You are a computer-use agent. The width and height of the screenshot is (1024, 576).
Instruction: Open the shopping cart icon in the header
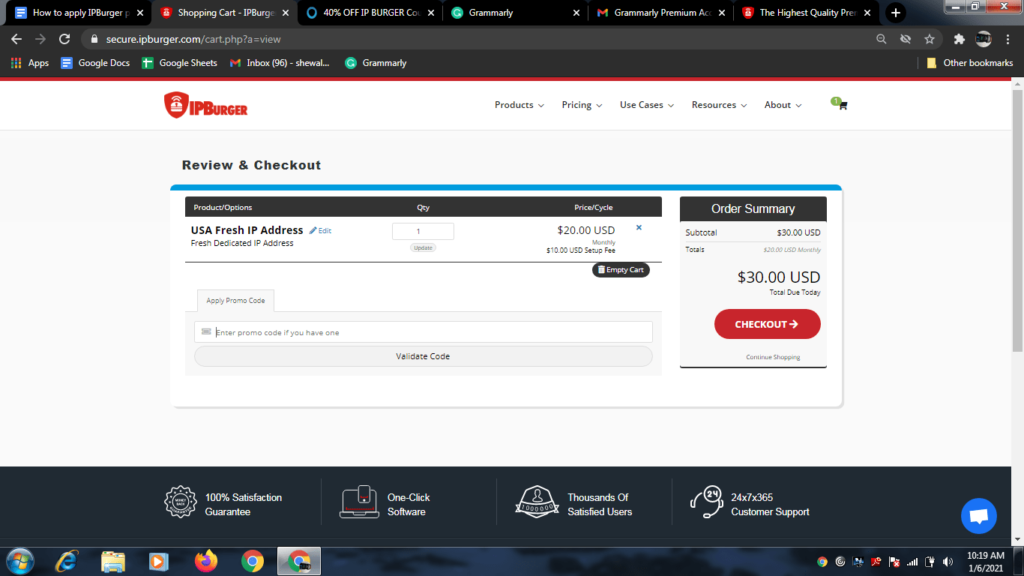840,104
